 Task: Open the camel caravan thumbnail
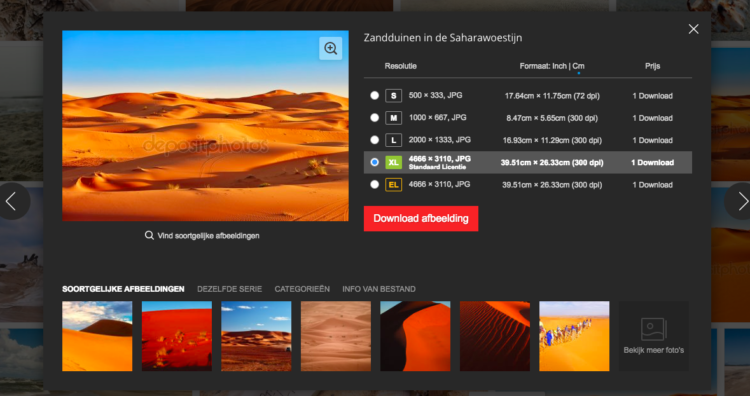[x=574, y=336]
